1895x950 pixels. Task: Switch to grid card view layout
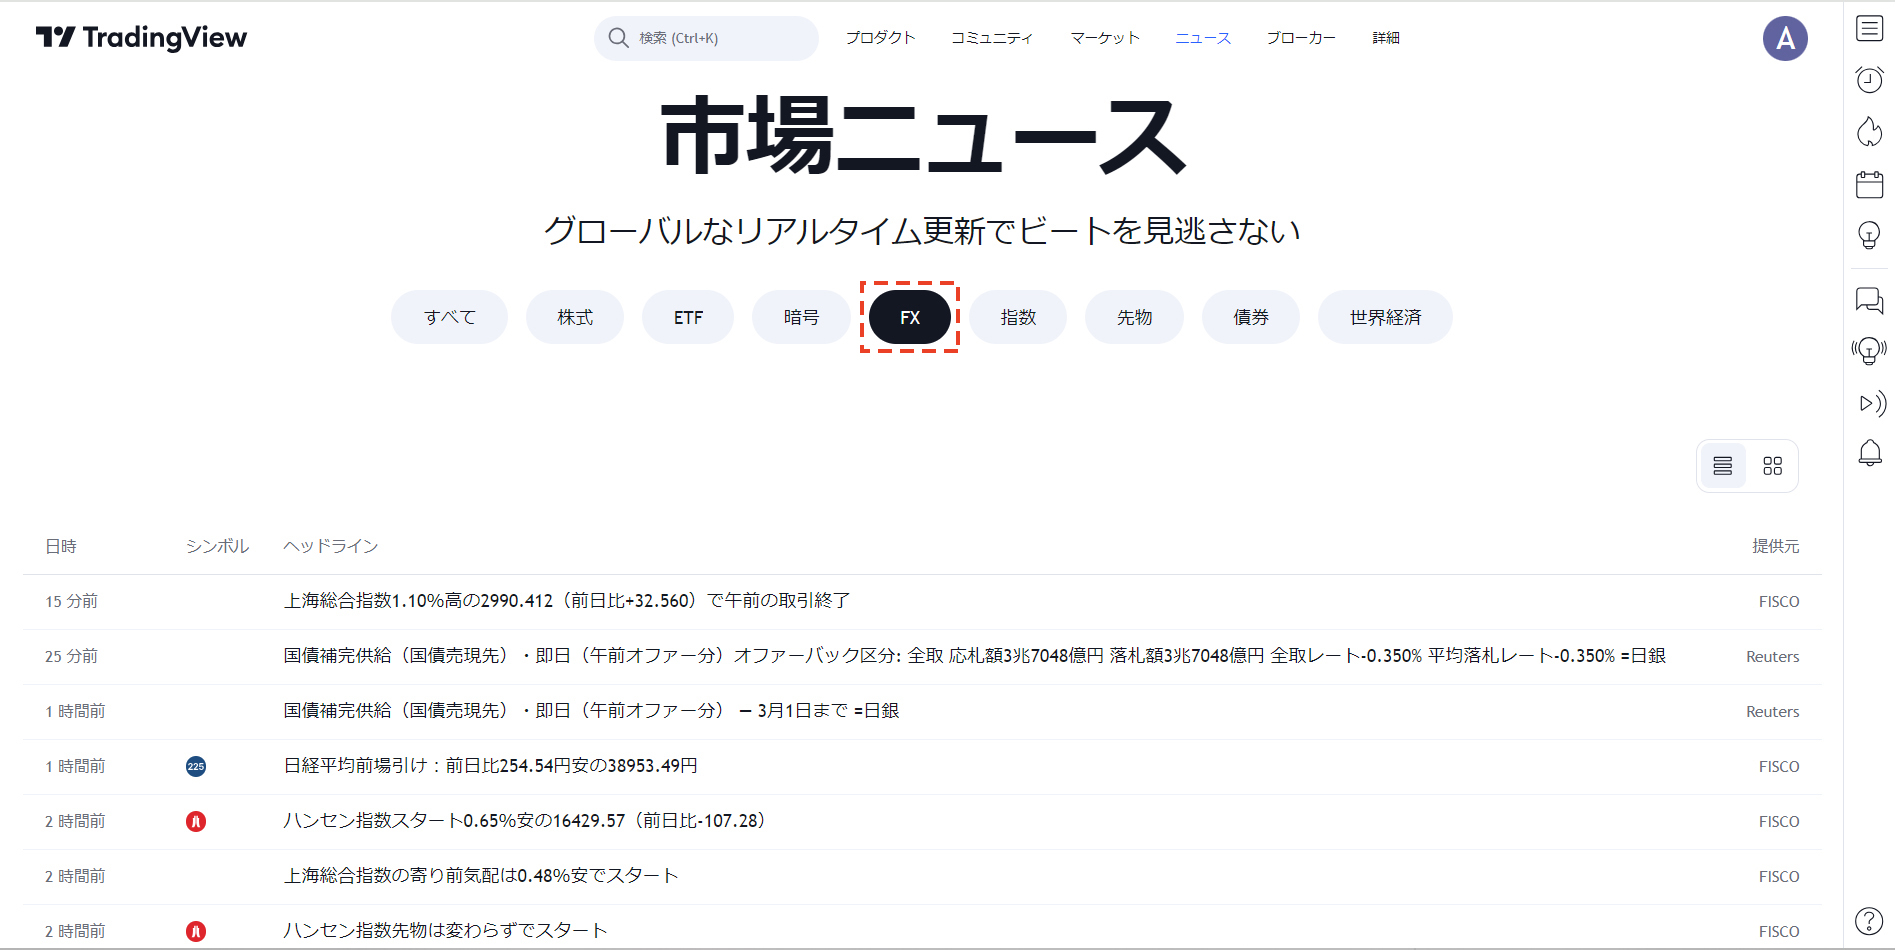coord(1772,466)
